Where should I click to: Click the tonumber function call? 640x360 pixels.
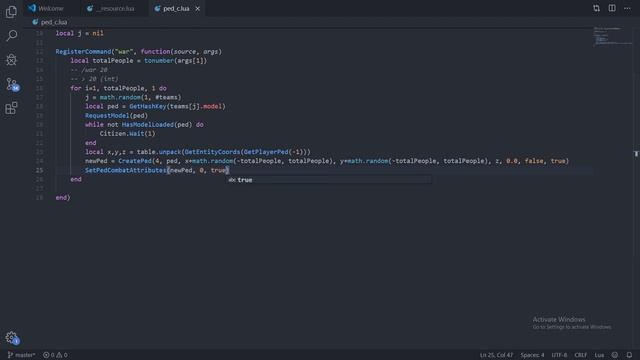[x=159, y=60]
